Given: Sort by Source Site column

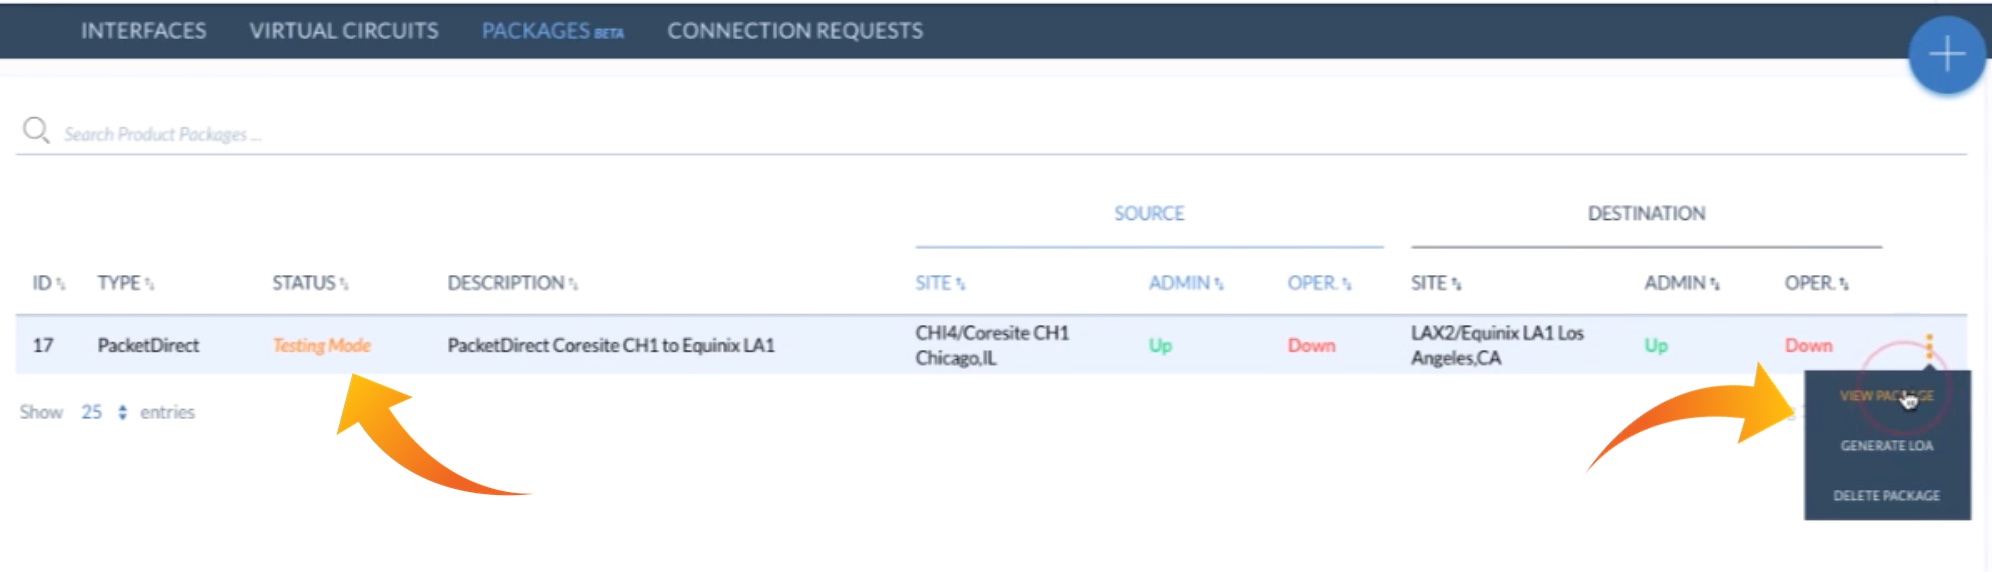Looking at the screenshot, I should coord(939,283).
